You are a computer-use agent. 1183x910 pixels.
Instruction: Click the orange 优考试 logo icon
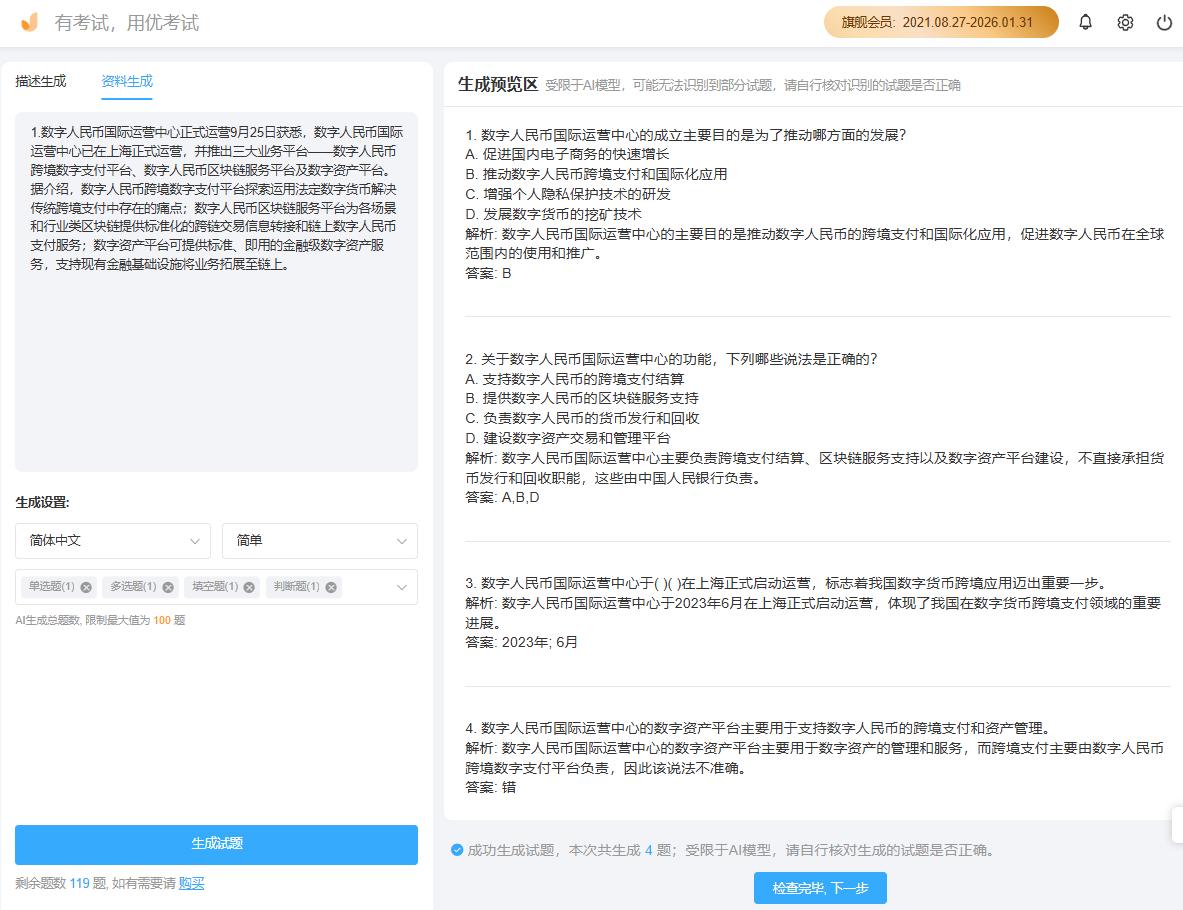[29, 21]
